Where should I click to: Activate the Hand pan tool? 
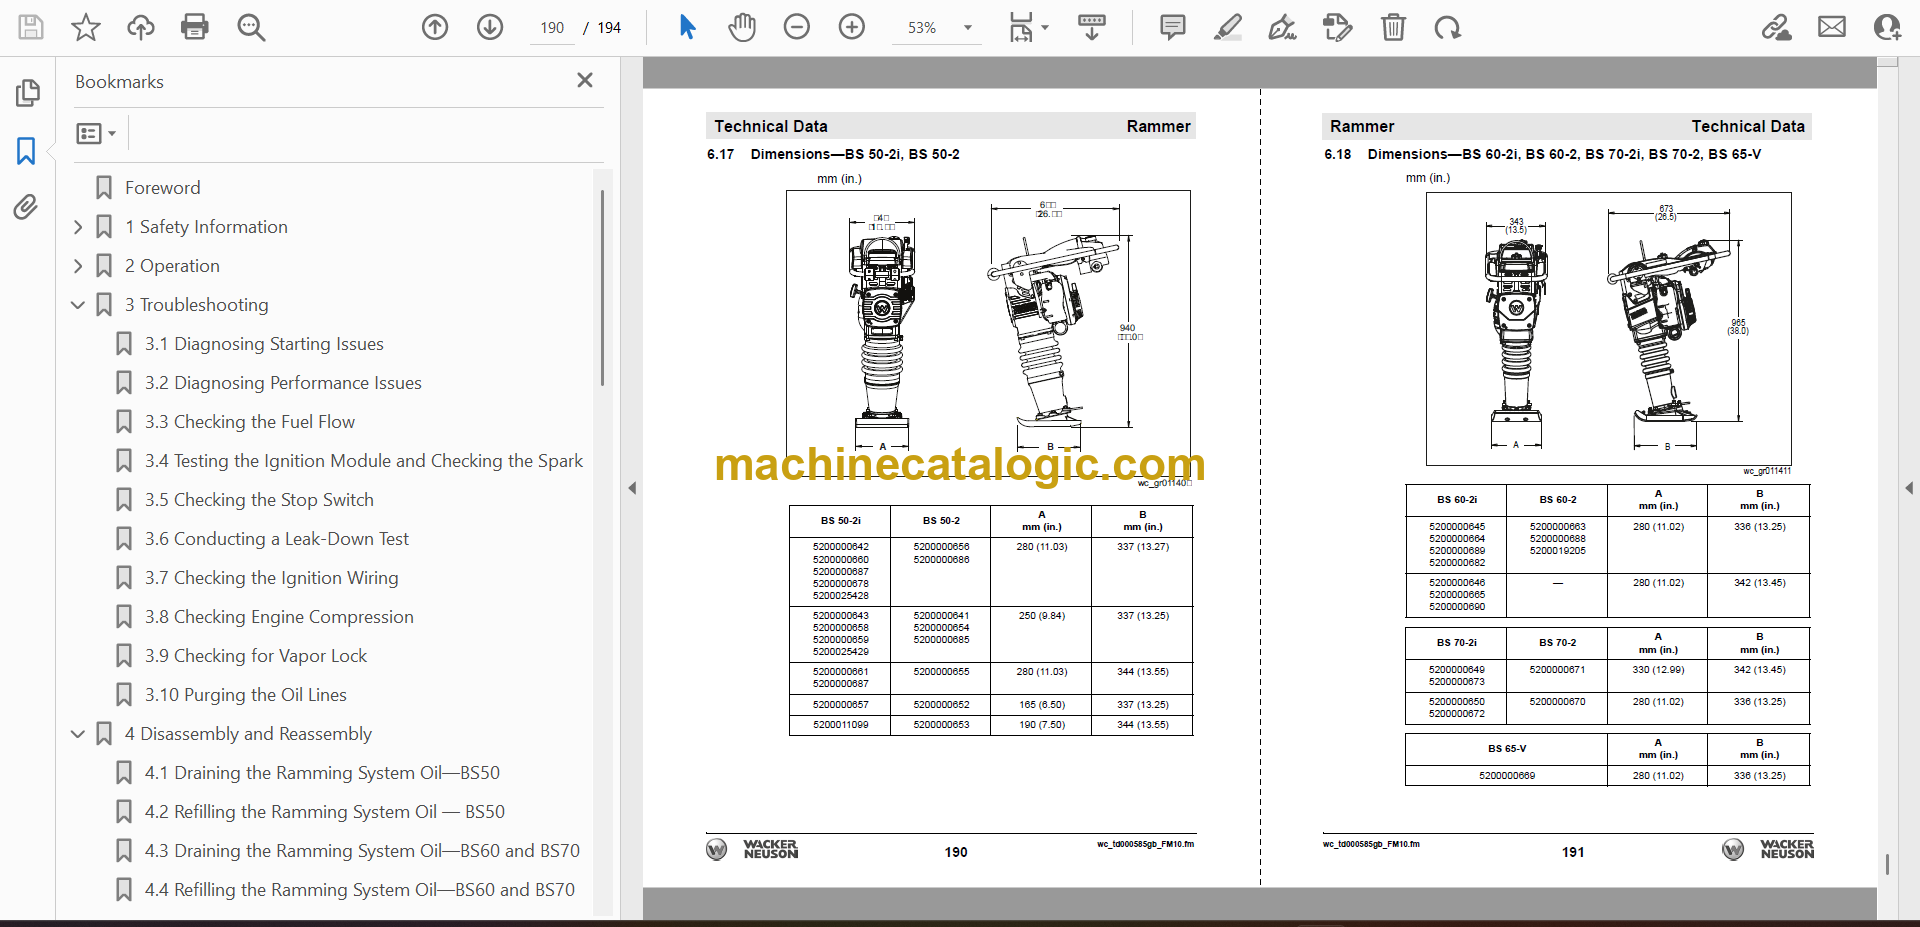(742, 27)
